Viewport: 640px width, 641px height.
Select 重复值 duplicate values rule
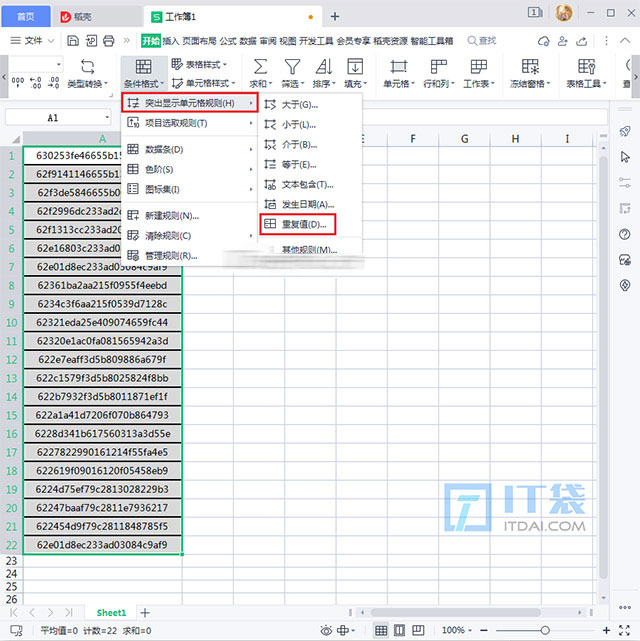[298, 224]
